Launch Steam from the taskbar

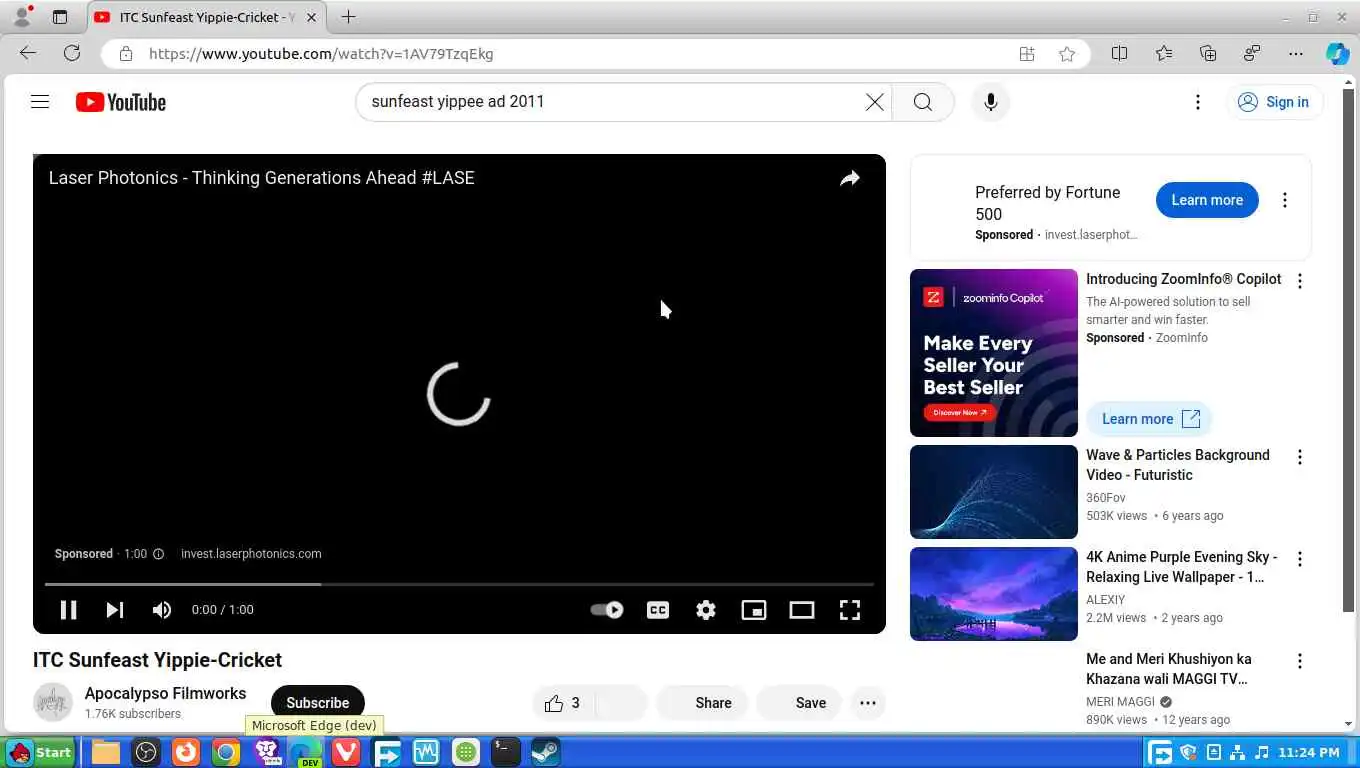coord(545,752)
